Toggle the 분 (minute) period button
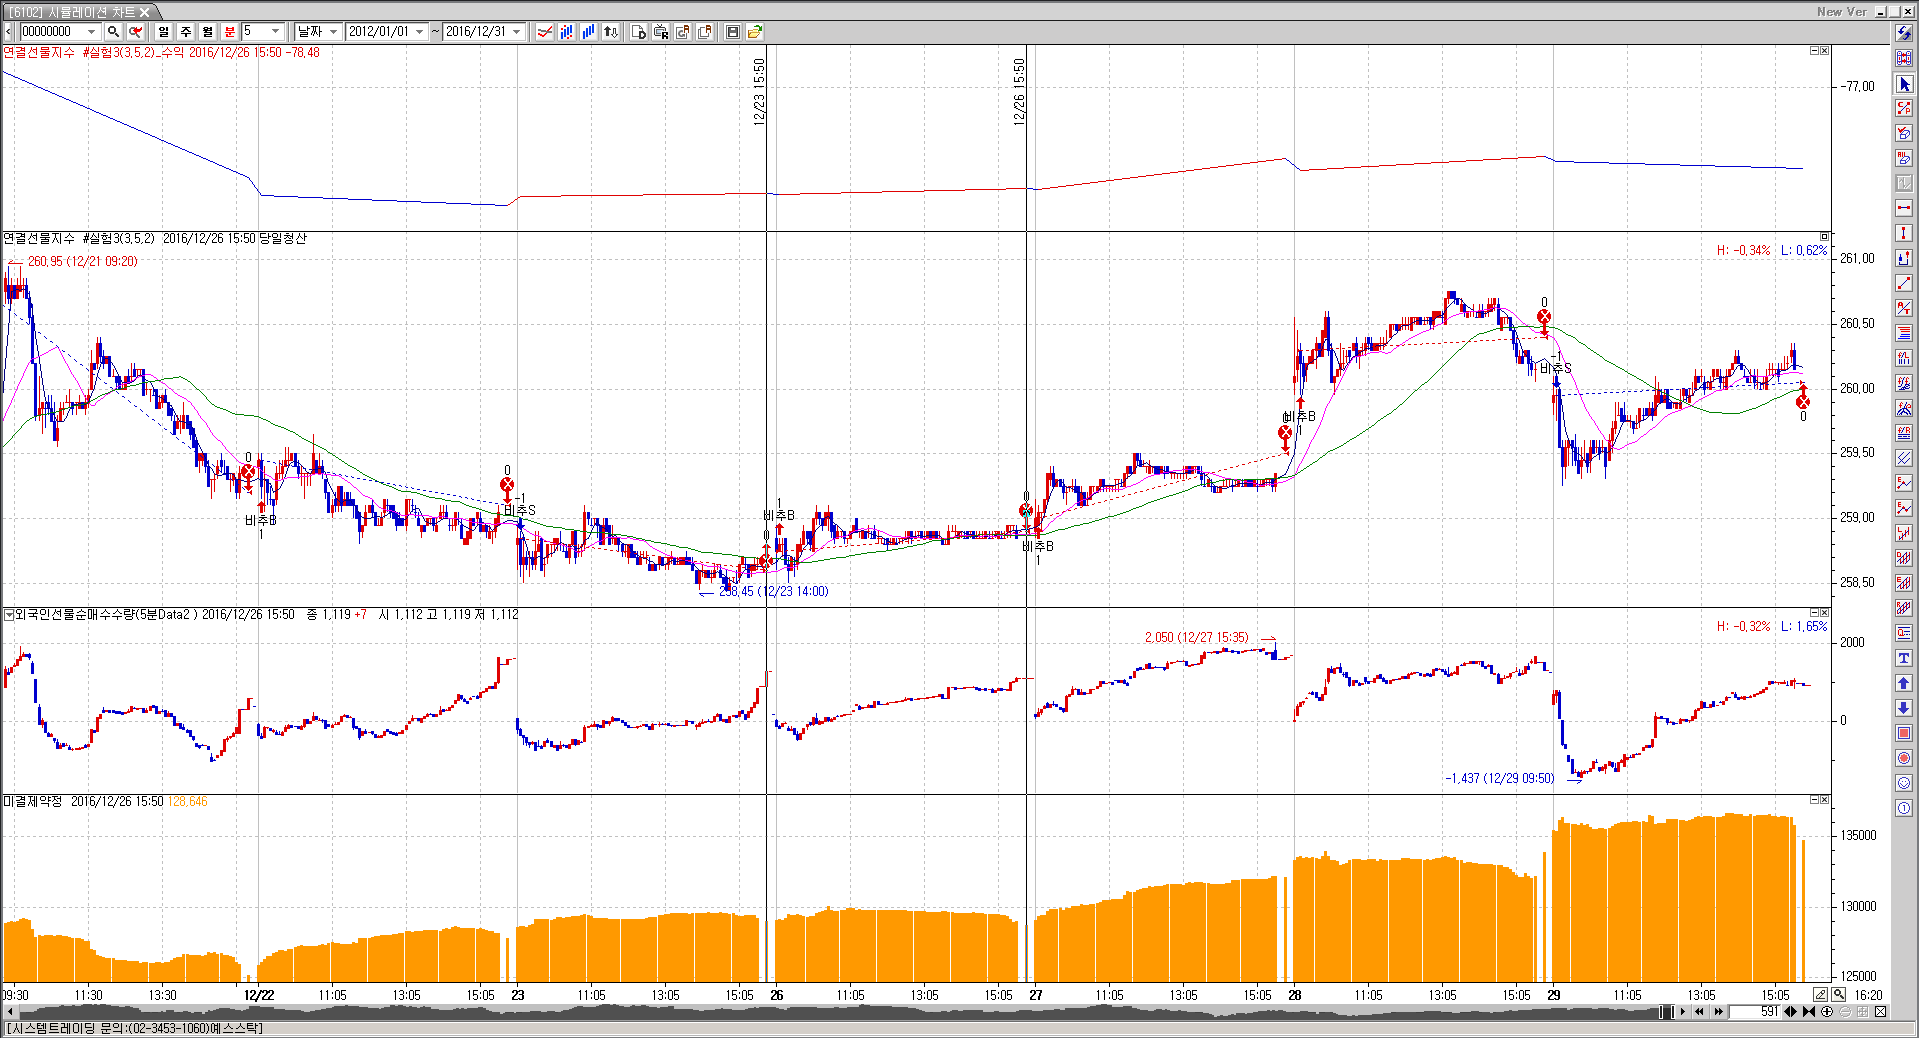Viewport: 1919px width, 1038px height. (230, 32)
